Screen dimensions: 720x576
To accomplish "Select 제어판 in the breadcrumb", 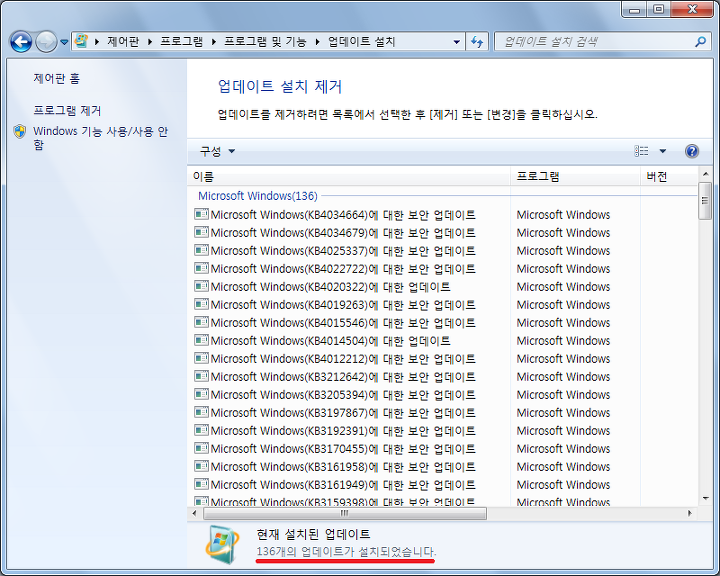I will click(x=123, y=42).
